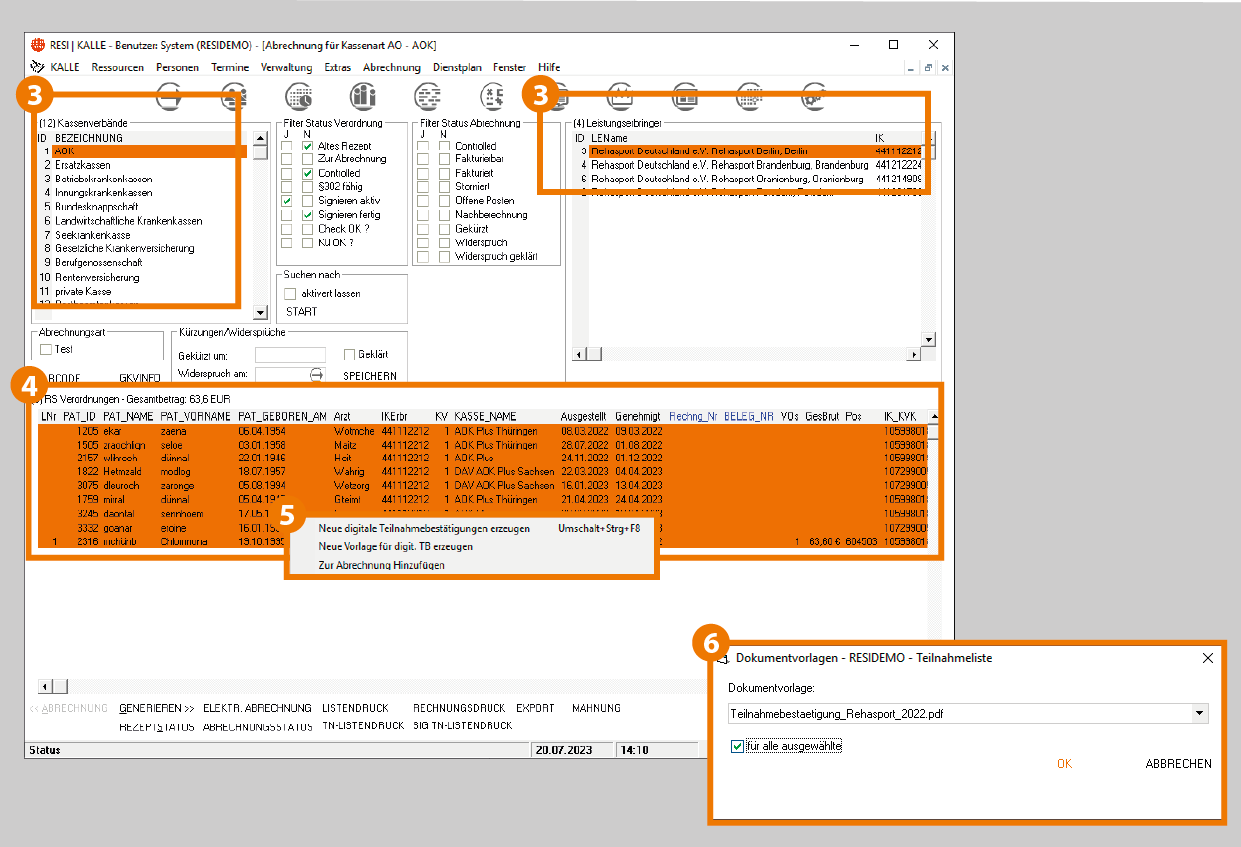Click the ELEKTR. ABRECHNUNG button
This screenshot has width=1241, height=847.
(256, 708)
